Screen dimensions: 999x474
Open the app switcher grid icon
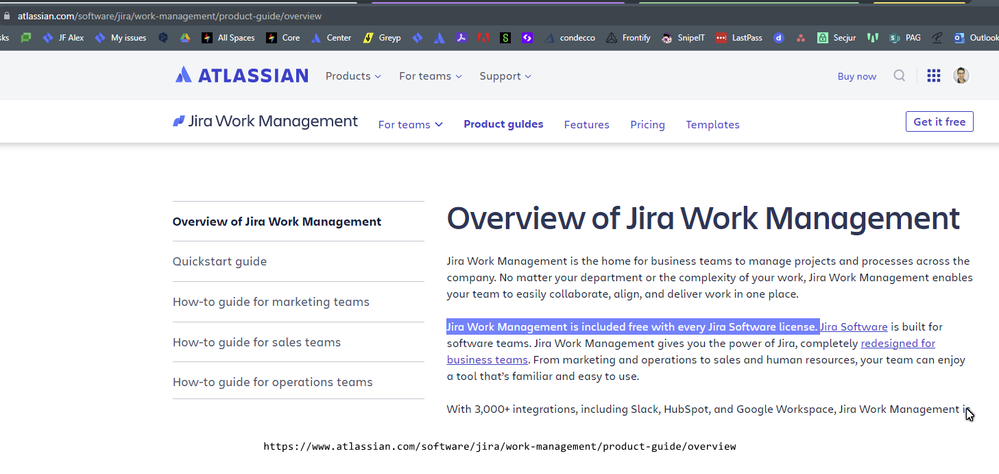pyautogui.click(x=933, y=76)
